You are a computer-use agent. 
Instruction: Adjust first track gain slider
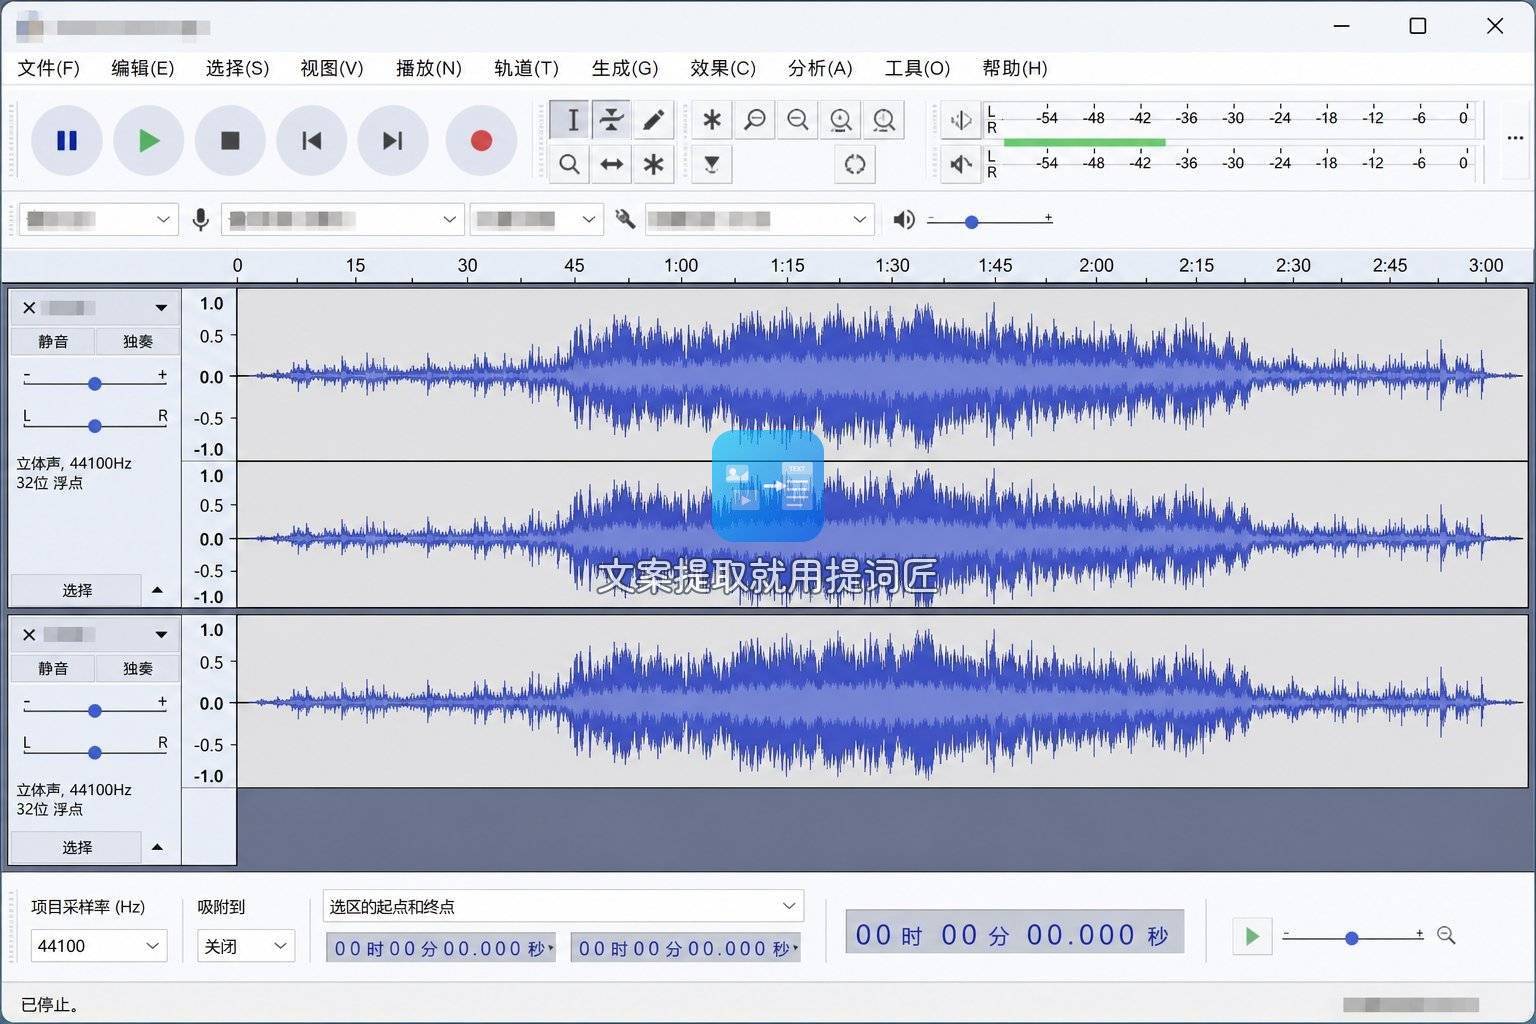(x=95, y=382)
